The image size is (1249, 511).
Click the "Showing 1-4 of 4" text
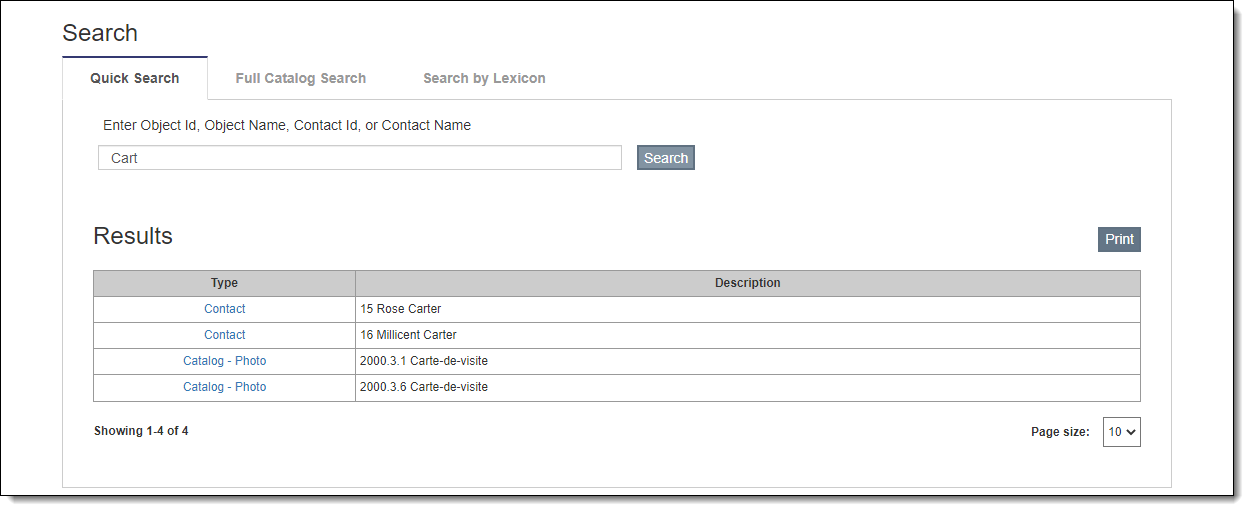coord(141,431)
